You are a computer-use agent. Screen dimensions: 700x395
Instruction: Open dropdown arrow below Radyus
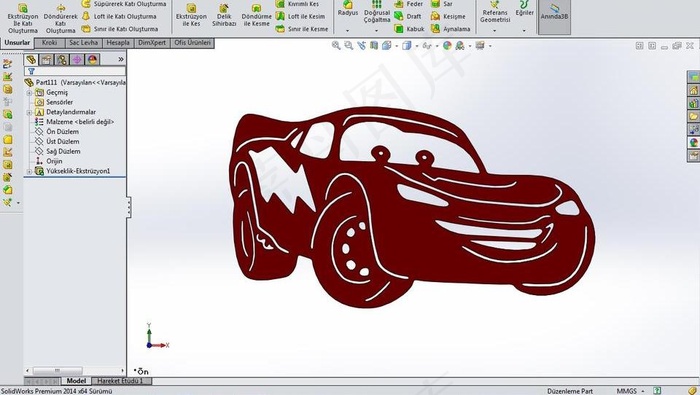pos(347,31)
